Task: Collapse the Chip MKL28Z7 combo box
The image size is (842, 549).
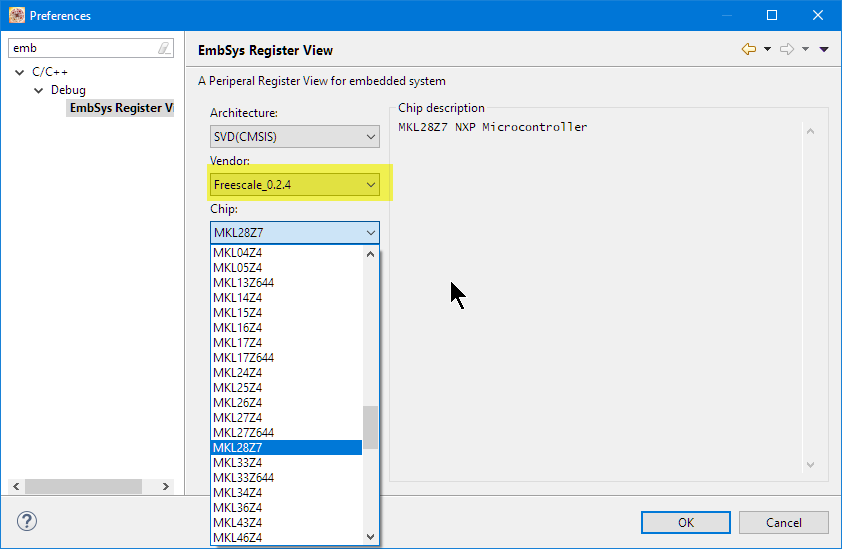Action: [294, 233]
